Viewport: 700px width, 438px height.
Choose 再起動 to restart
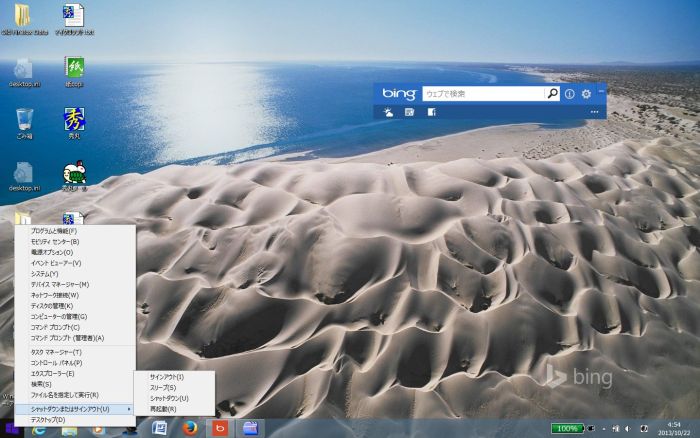click(x=163, y=409)
